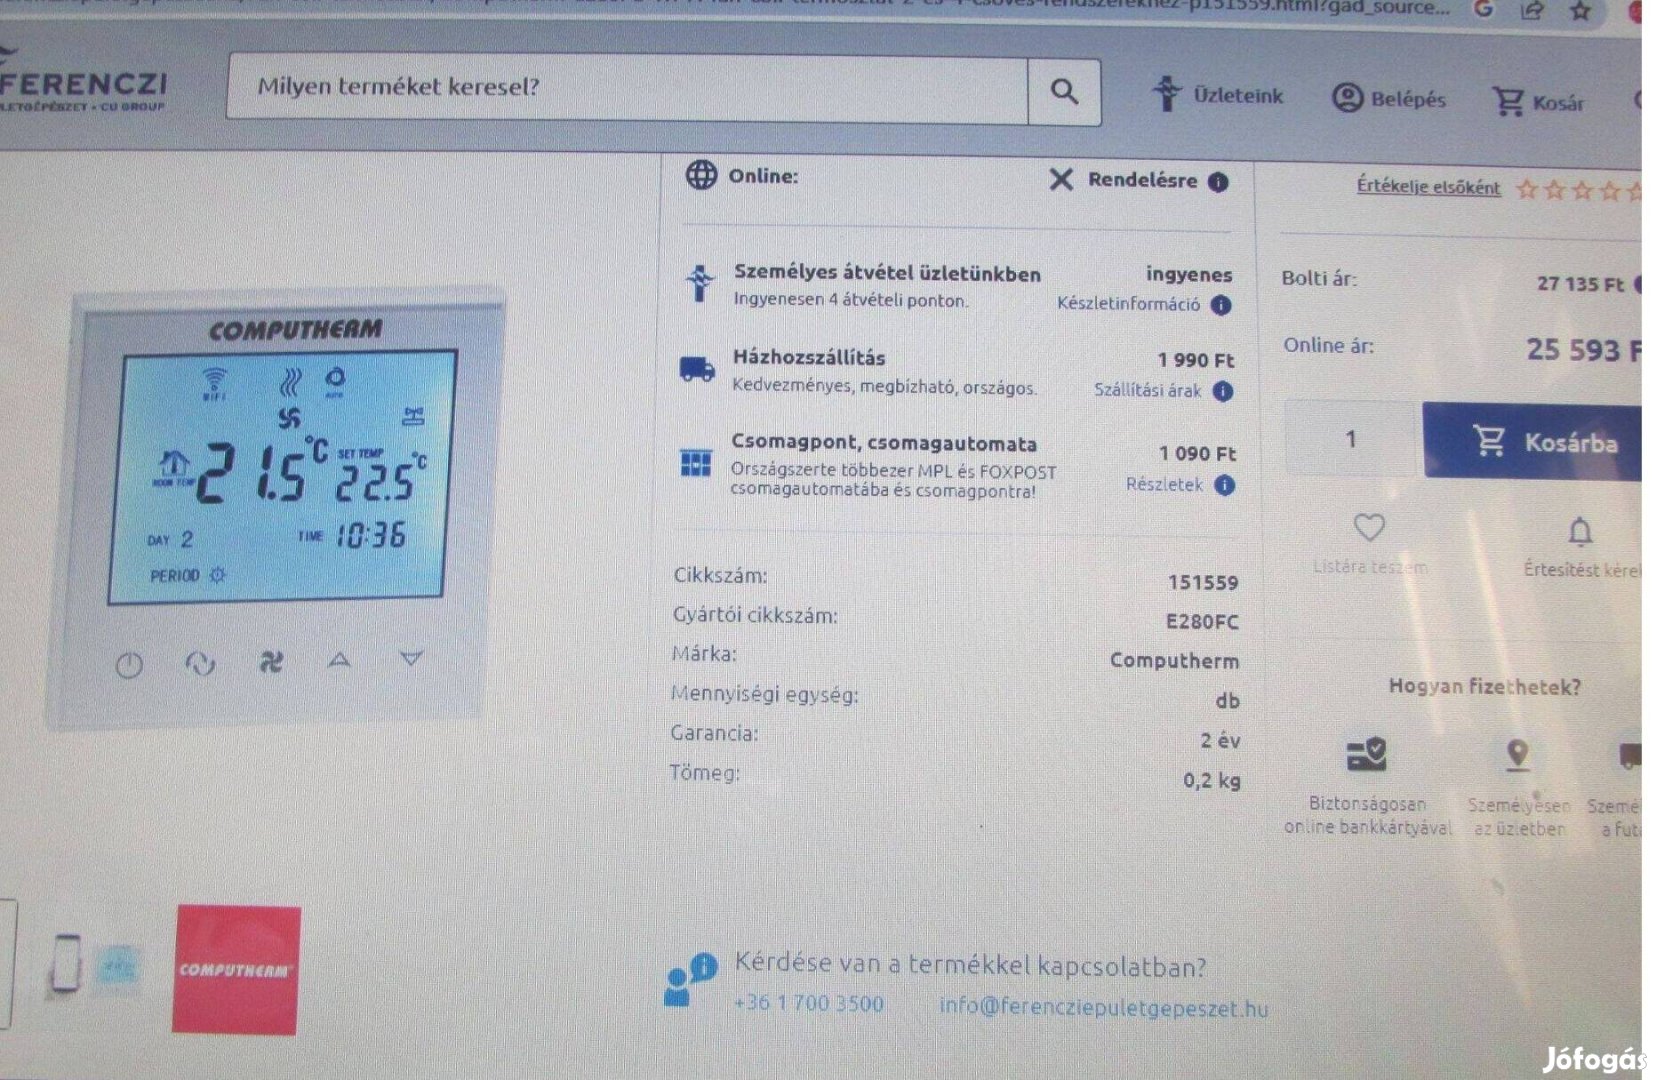Click the globe icon next to Online
1656x1080 pixels.
[701, 174]
